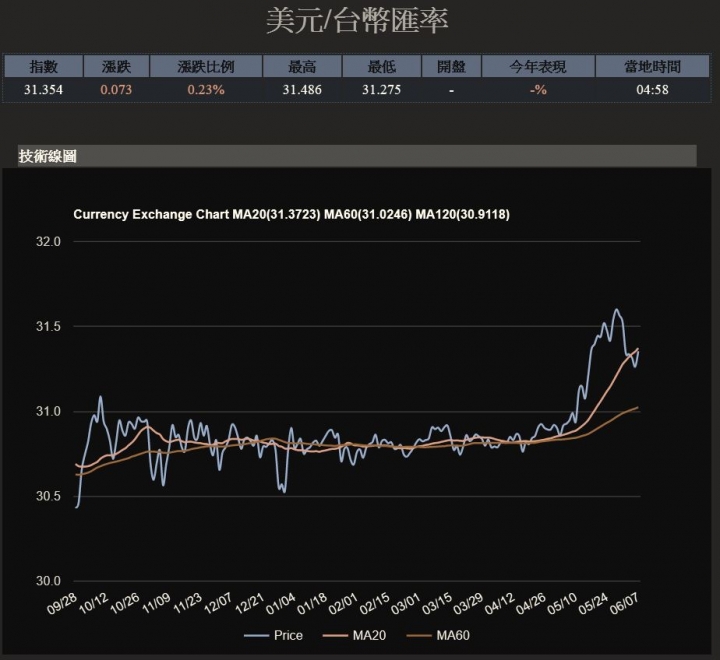Click the 11/23 date axis label
The width and height of the screenshot is (720, 660).
pos(187,603)
